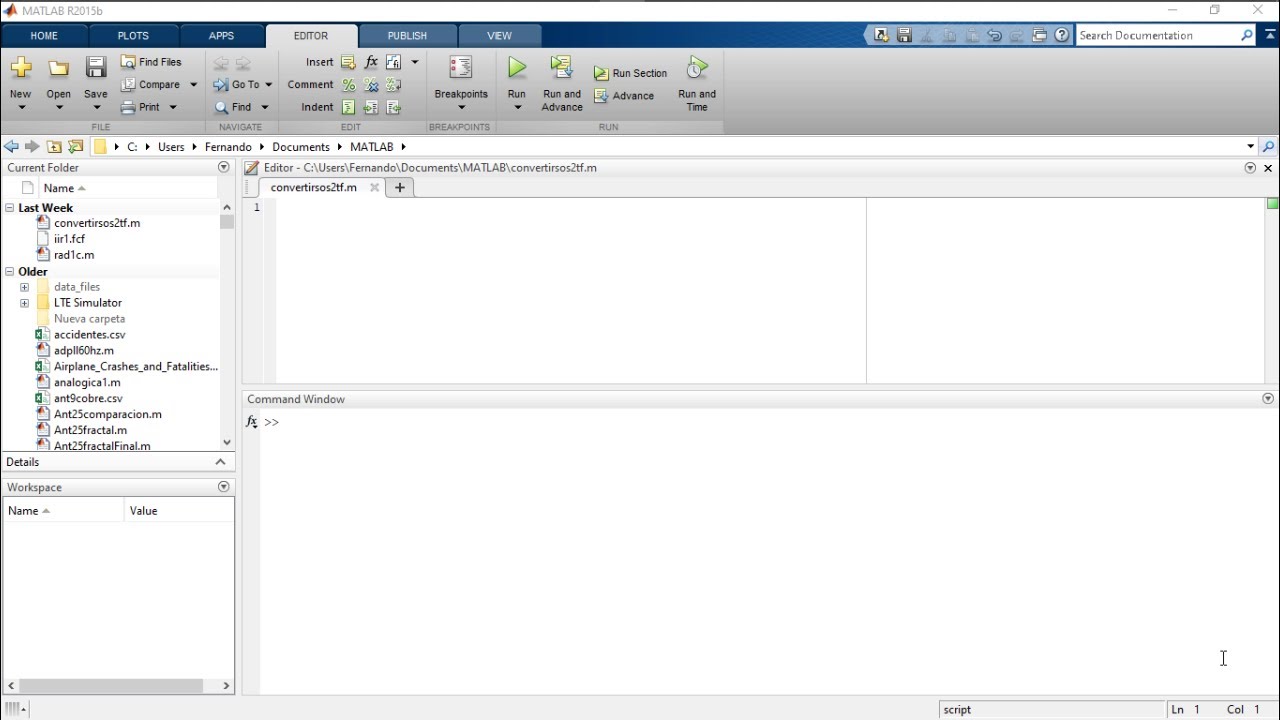Expand the LTE Simulator folder

pos(24,303)
